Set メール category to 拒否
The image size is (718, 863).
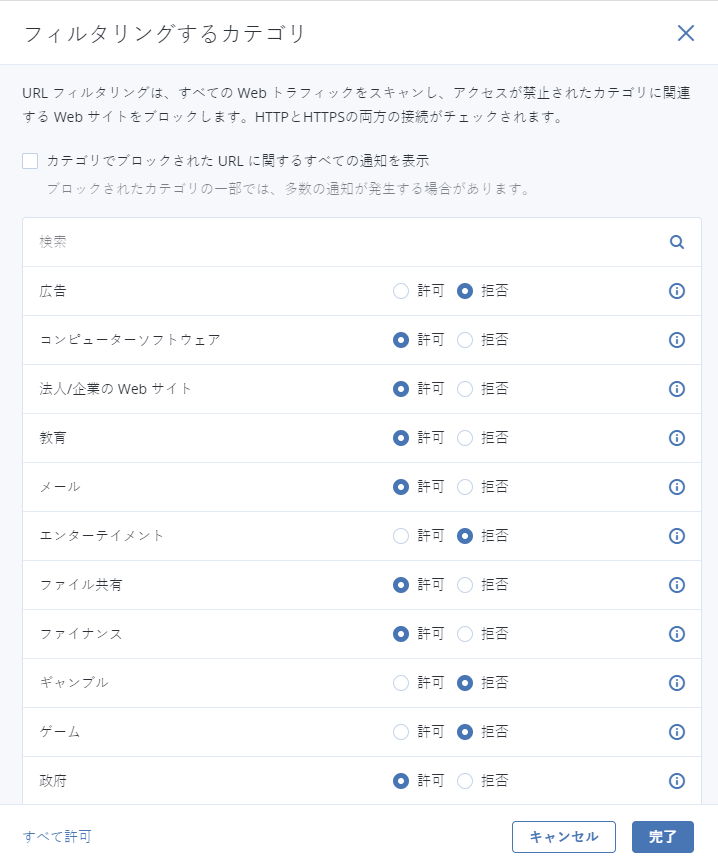click(465, 487)
